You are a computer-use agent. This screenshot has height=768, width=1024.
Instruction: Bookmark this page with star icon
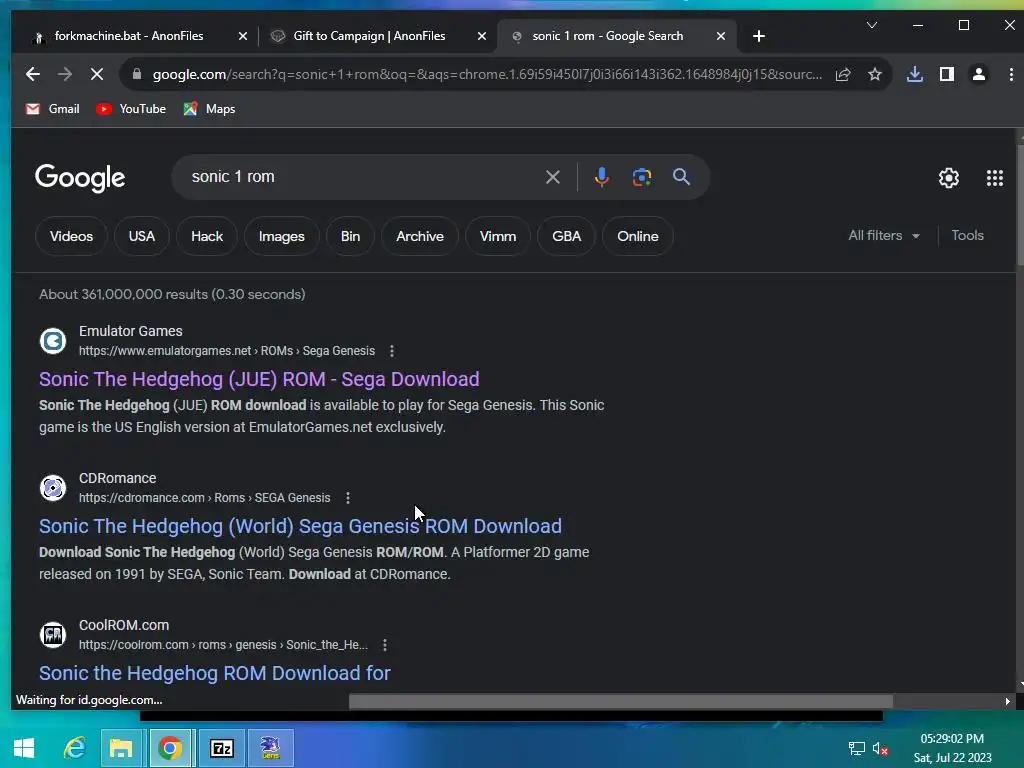tap(874, 74)
